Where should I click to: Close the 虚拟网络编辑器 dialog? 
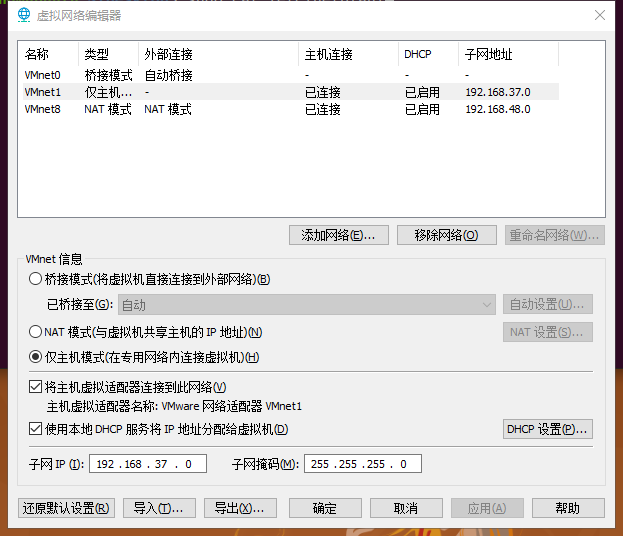[x=600, y=15]
